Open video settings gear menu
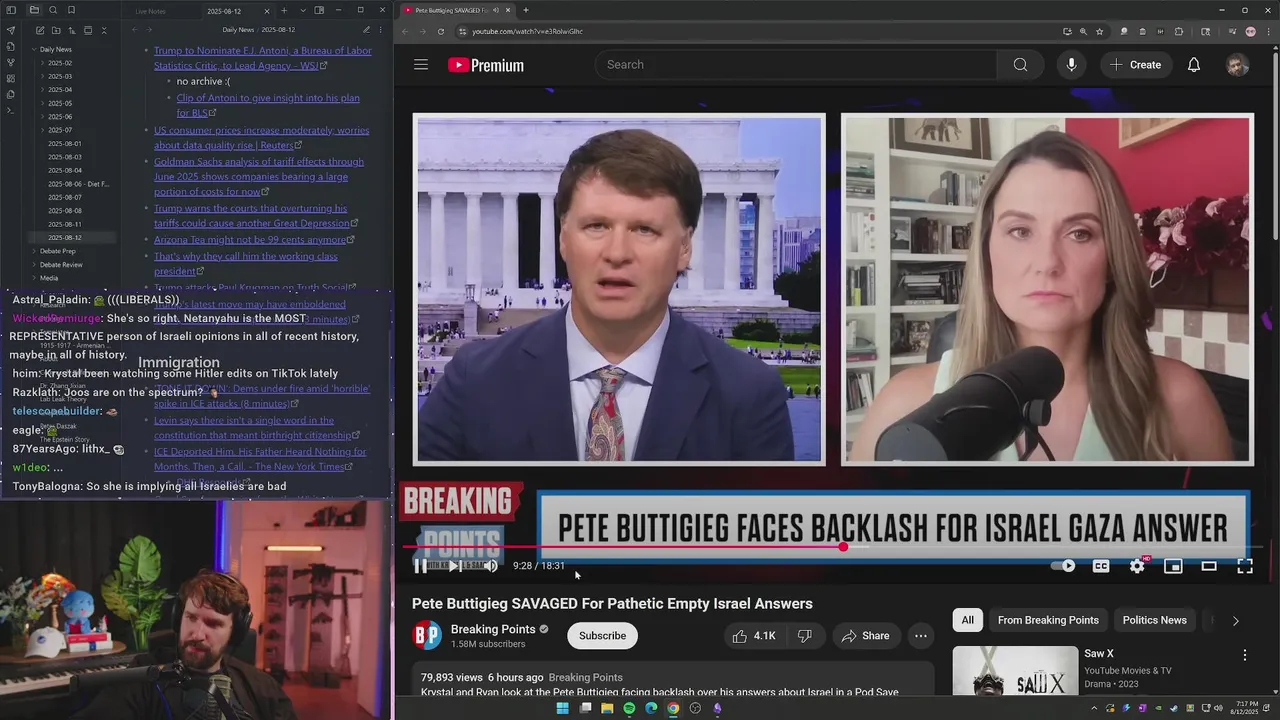 click(x=1137, y=566)
